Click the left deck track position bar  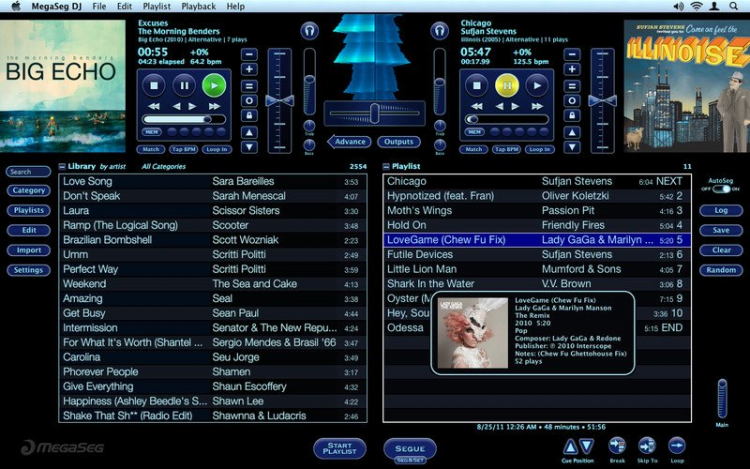pyautogui.click(x=184, y=120)
